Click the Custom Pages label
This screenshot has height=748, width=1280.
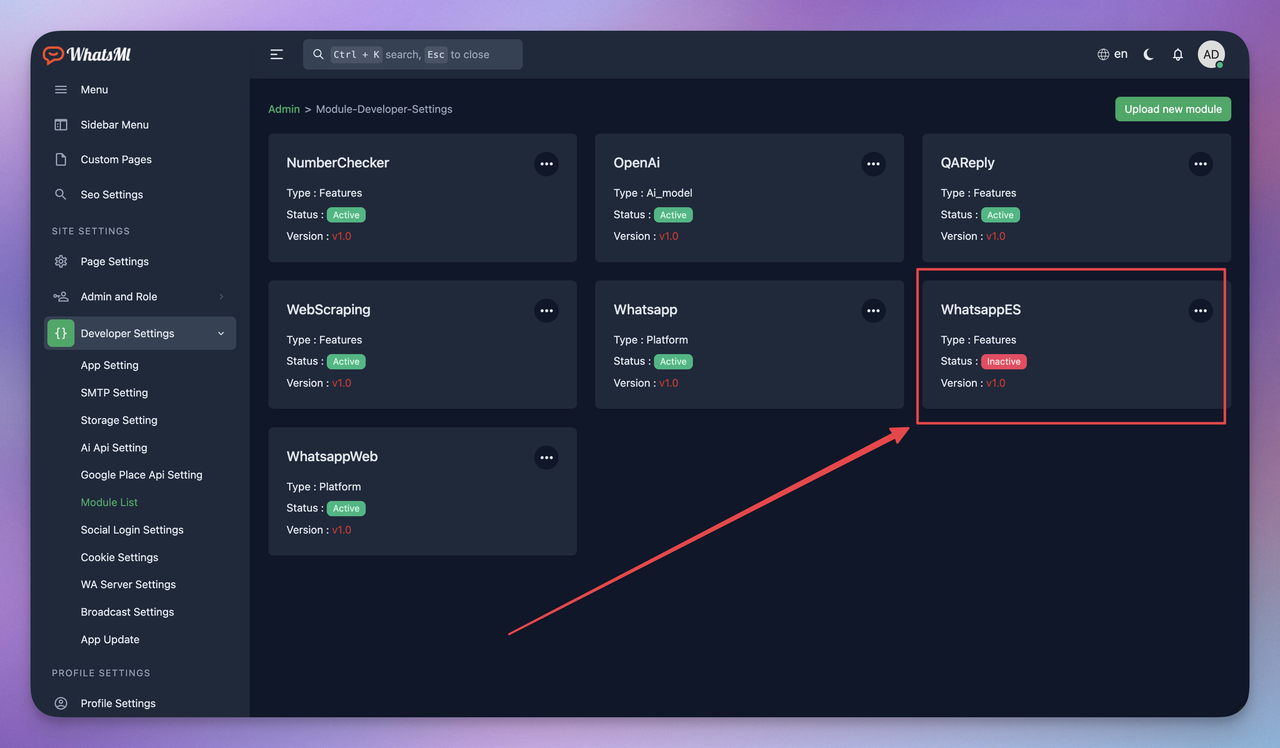pyautogui.click(x=116, y=160)
